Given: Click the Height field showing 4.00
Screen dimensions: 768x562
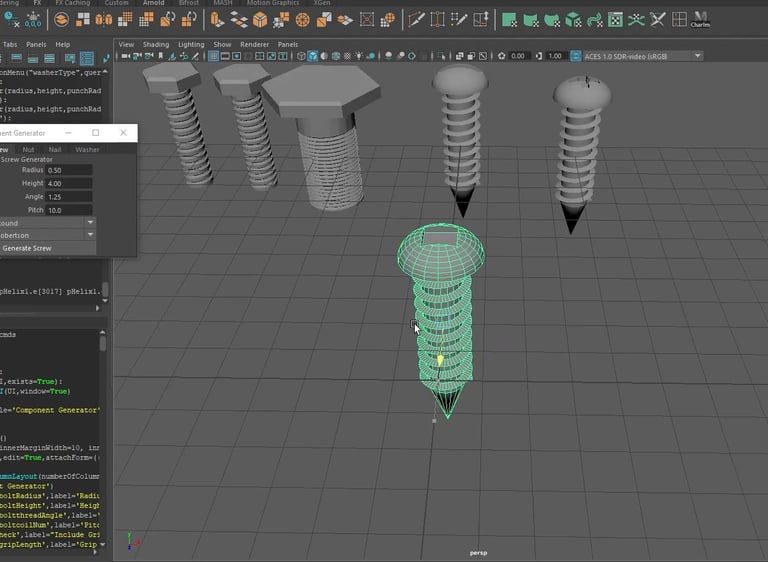Looking at the screenshot, I should point(69,183).
